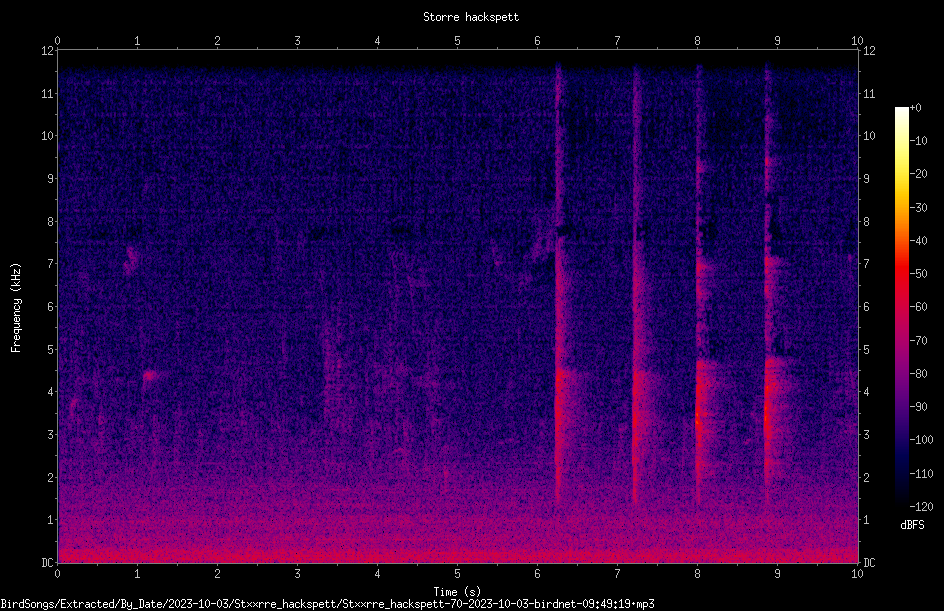Click the 'DC' label on the right frequency axis
Image resolution: width=944 pixels, height=611 pixels.
869,563
